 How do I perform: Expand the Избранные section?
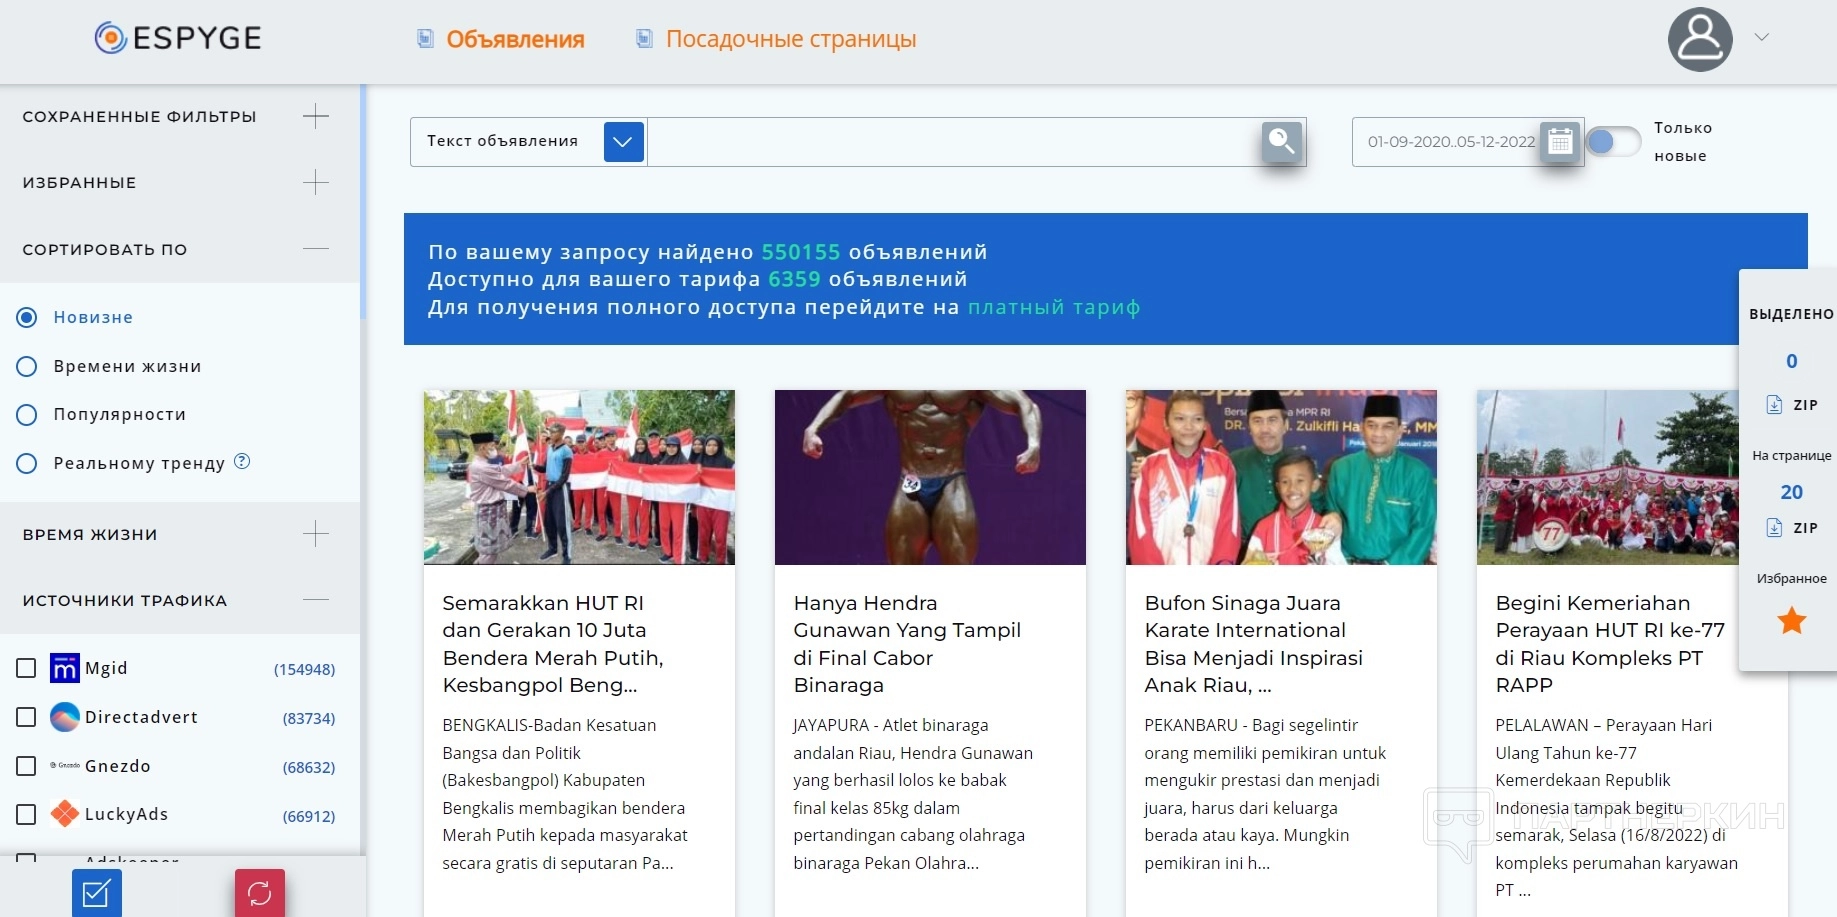[x=316, y=182]
